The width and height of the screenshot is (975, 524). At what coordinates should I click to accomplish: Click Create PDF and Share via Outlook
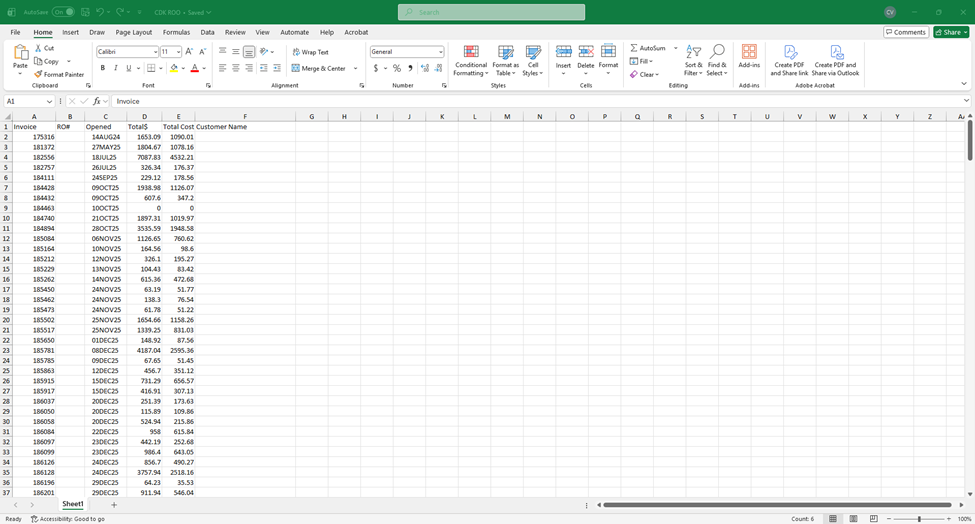835,60
